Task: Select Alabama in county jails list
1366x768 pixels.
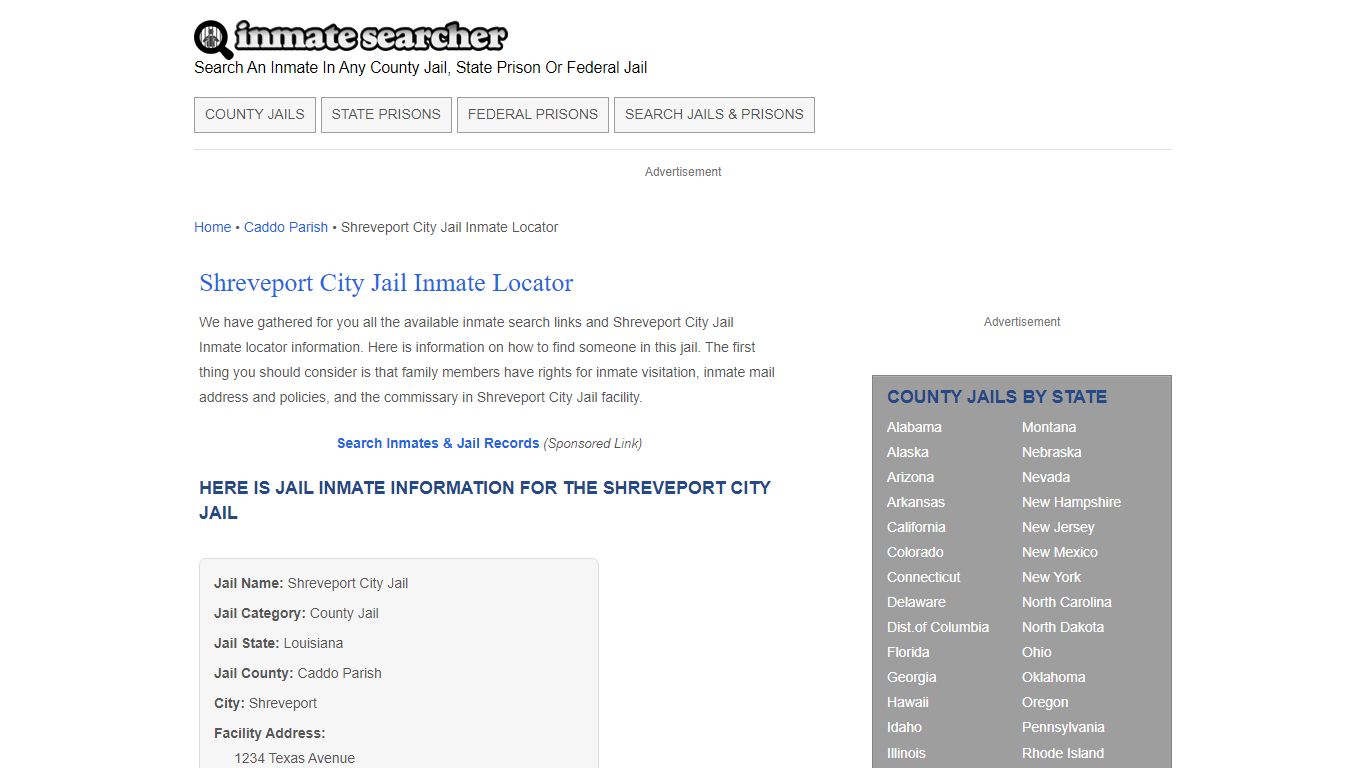Action: [x=914, y=427]
